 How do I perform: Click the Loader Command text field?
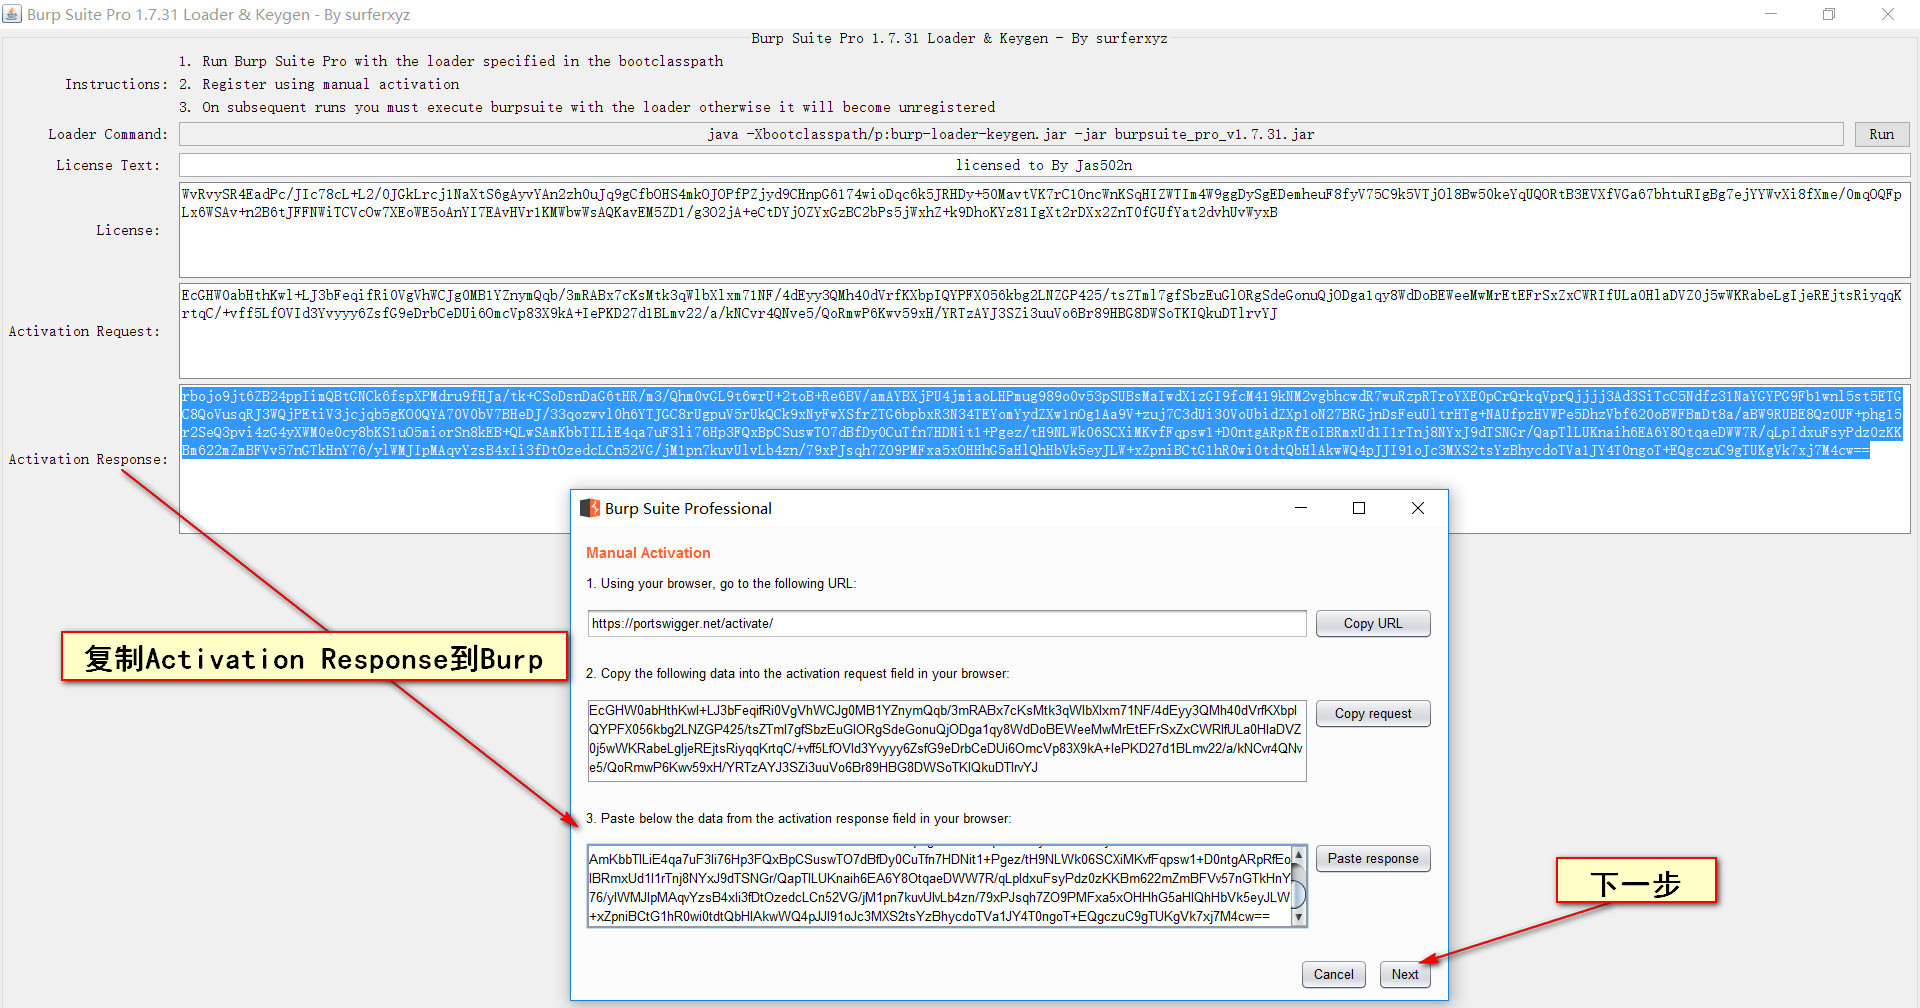click(1011, 134)
